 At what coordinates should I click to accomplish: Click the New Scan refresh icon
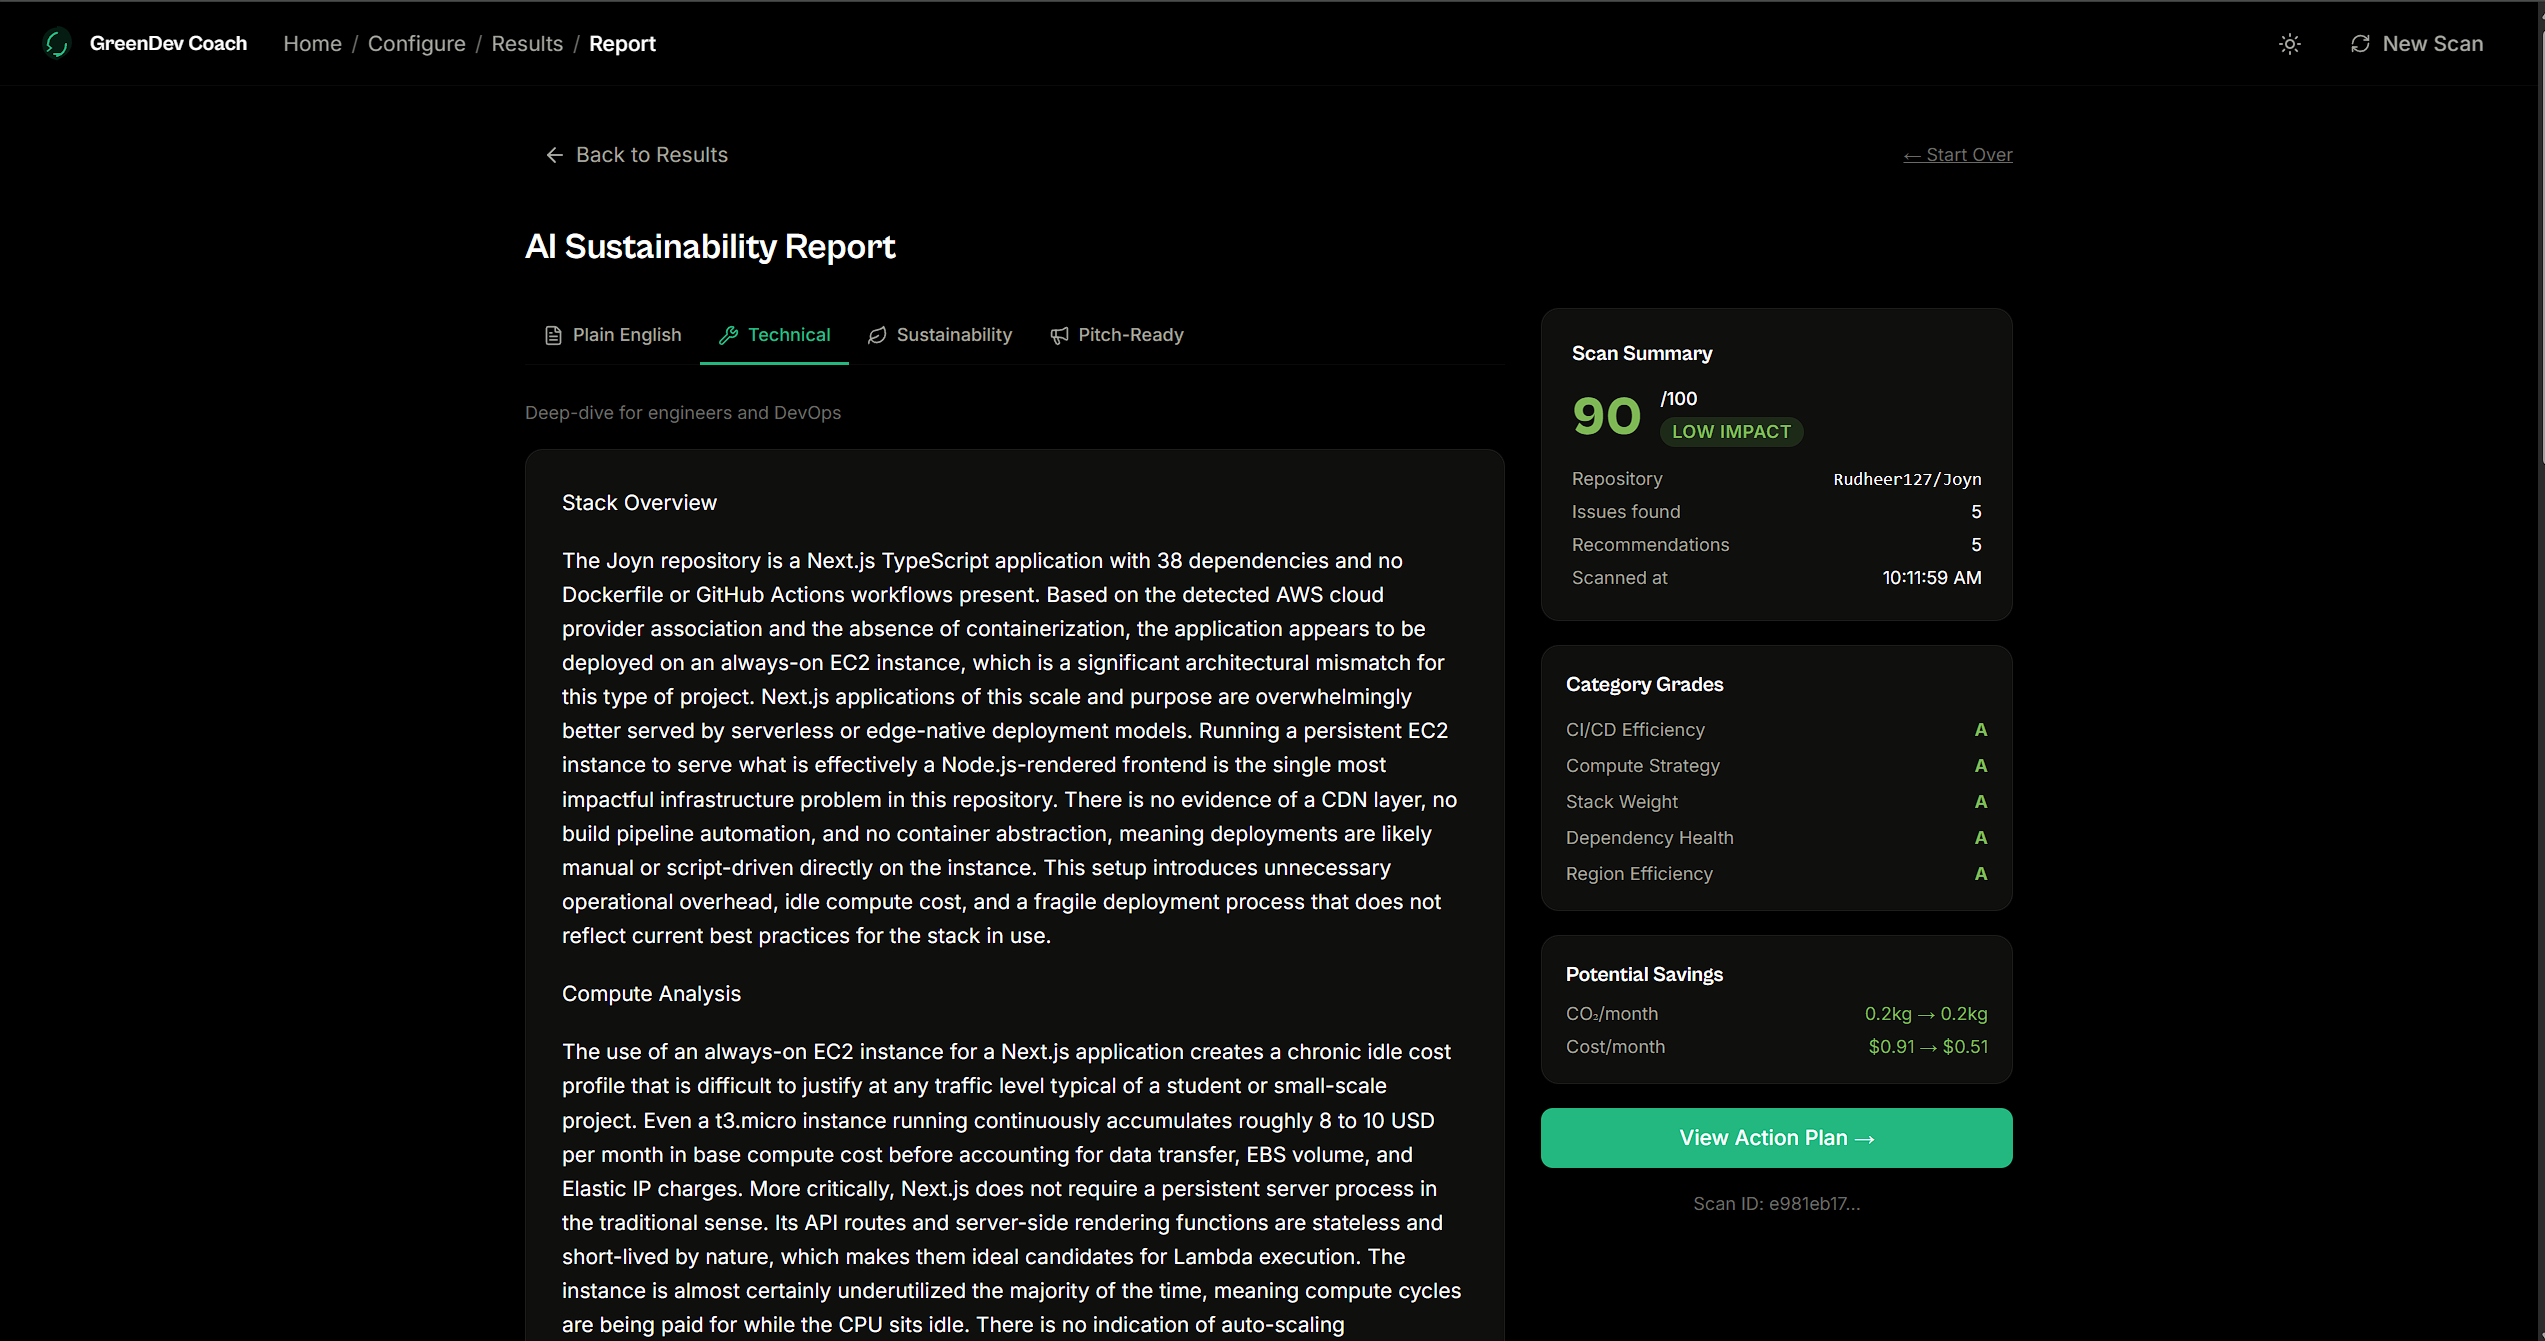2360,44
